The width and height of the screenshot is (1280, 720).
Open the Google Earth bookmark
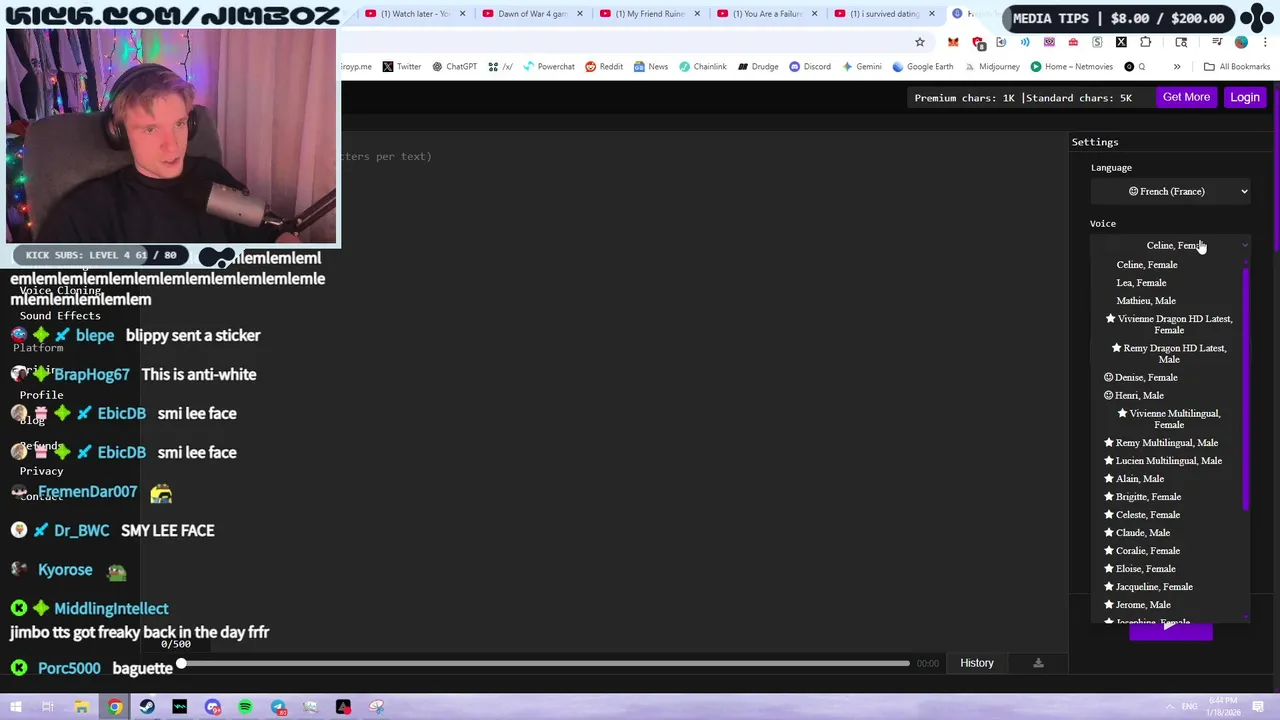point(922,67)
